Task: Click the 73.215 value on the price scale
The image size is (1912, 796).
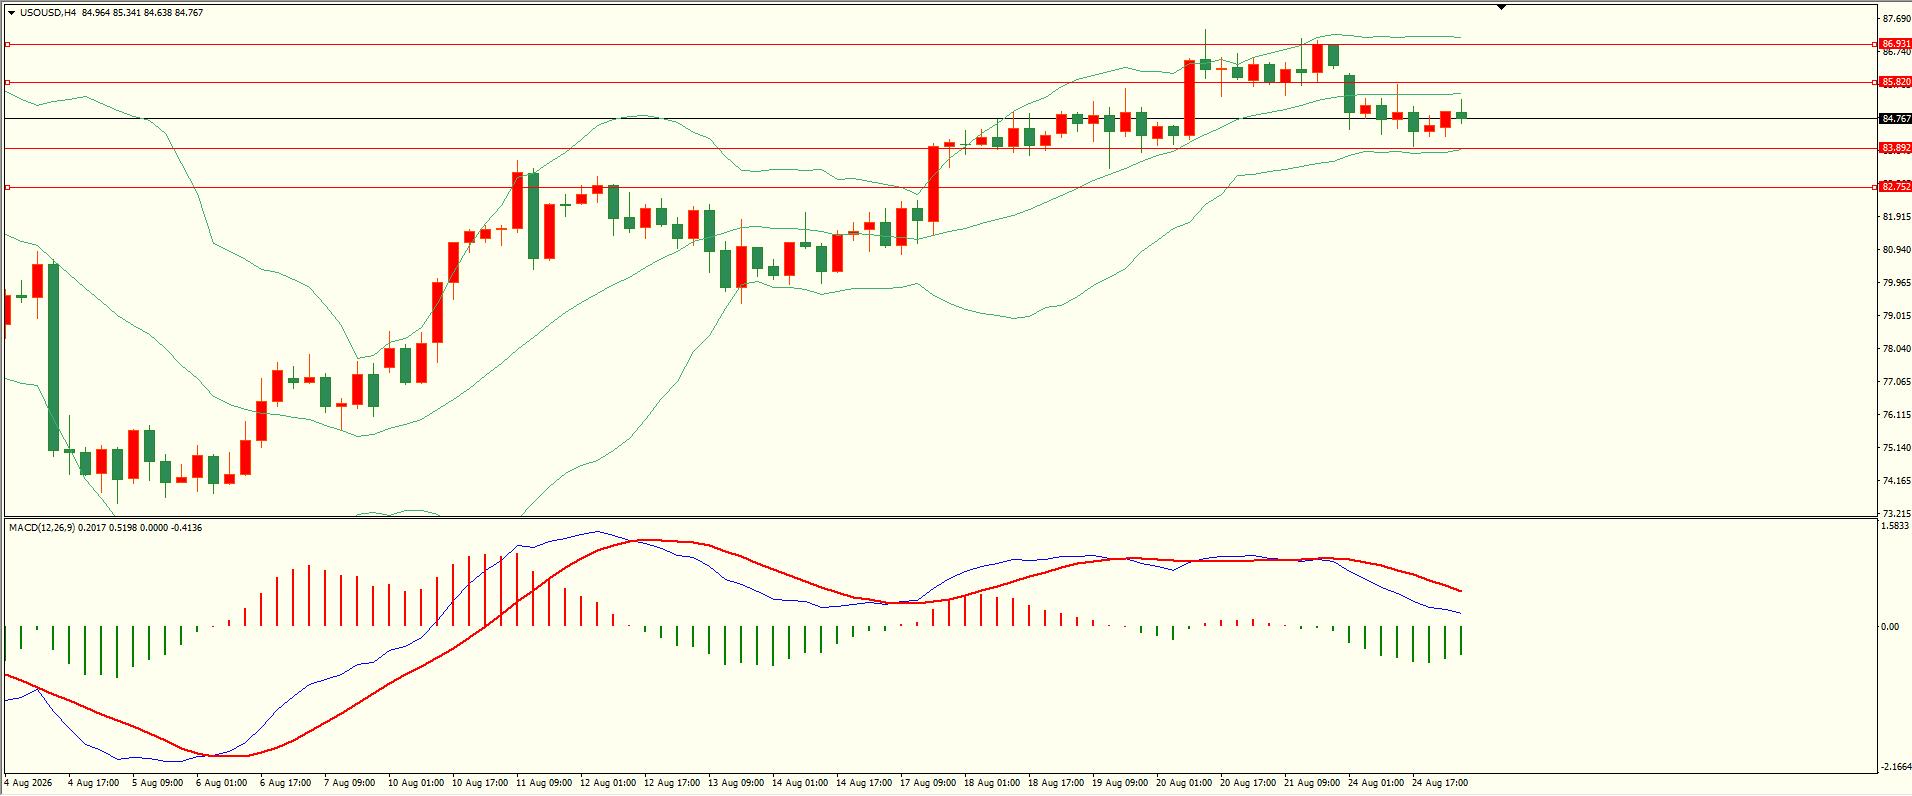Action: [x=1896, y=514]
